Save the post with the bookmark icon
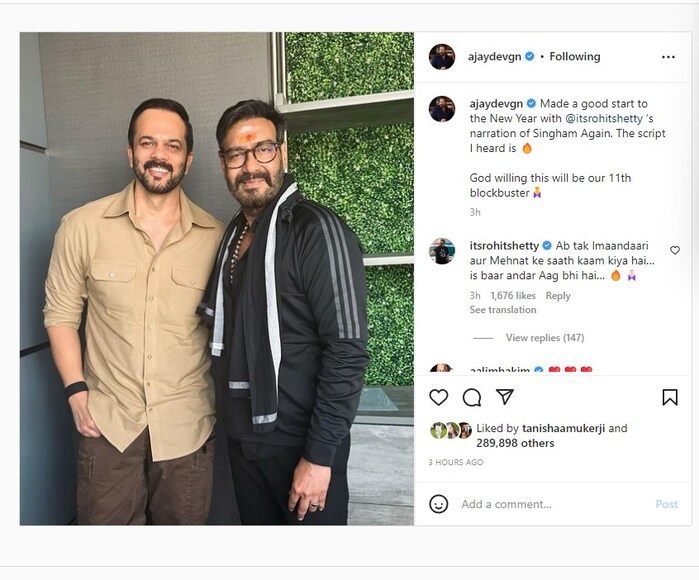This screenshot has height=580, width=699. point(670,397)
